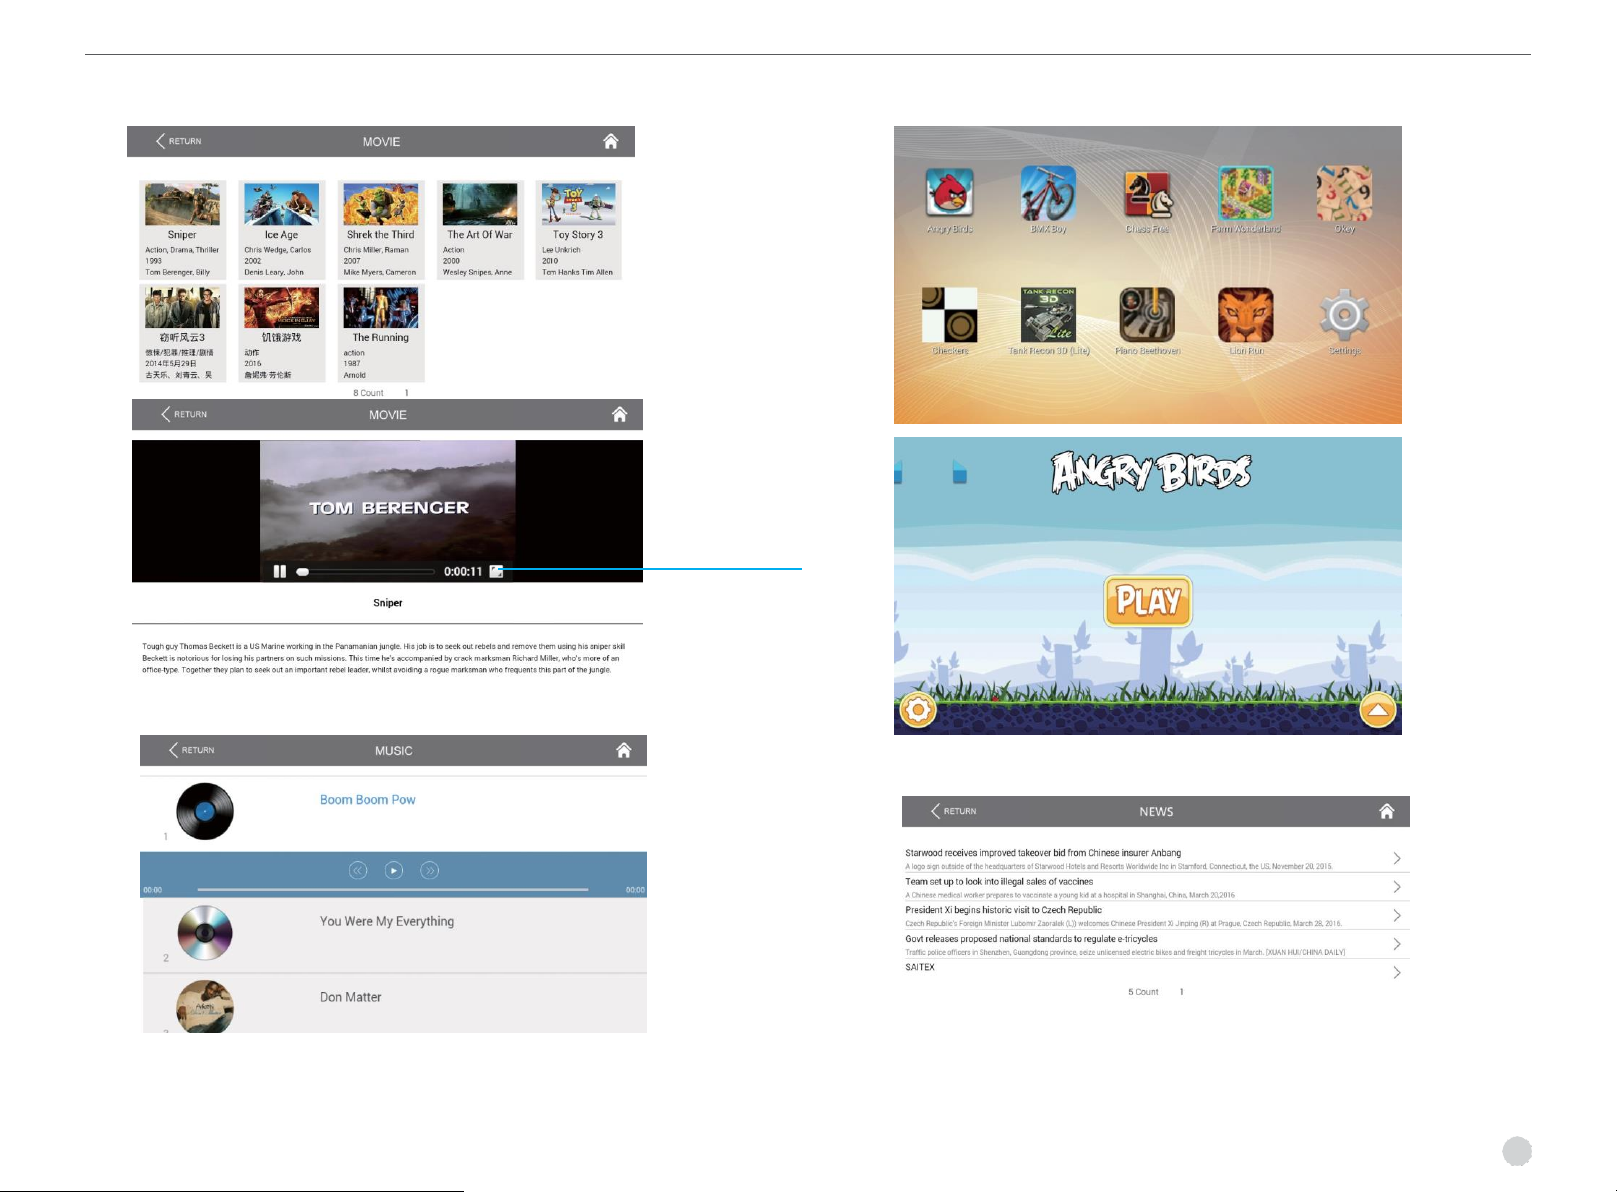Return from the movie player screen

[x=185, y=414]
